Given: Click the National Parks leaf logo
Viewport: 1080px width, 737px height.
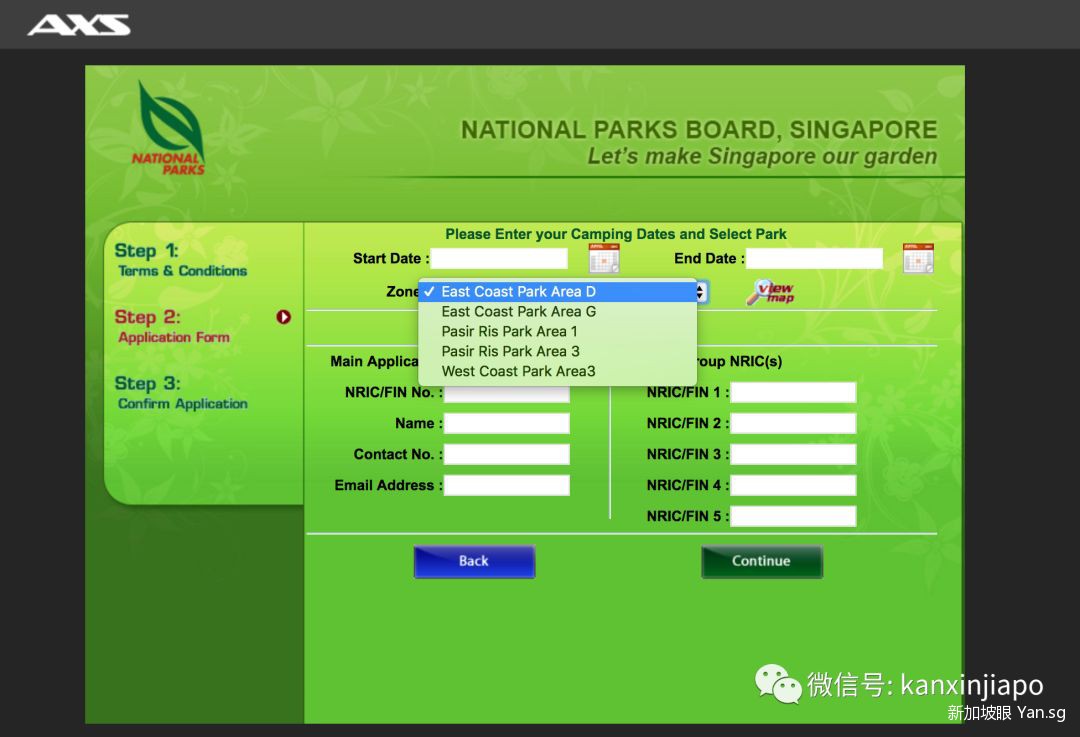Looking at the screenshot, I should tap(169, 128).
